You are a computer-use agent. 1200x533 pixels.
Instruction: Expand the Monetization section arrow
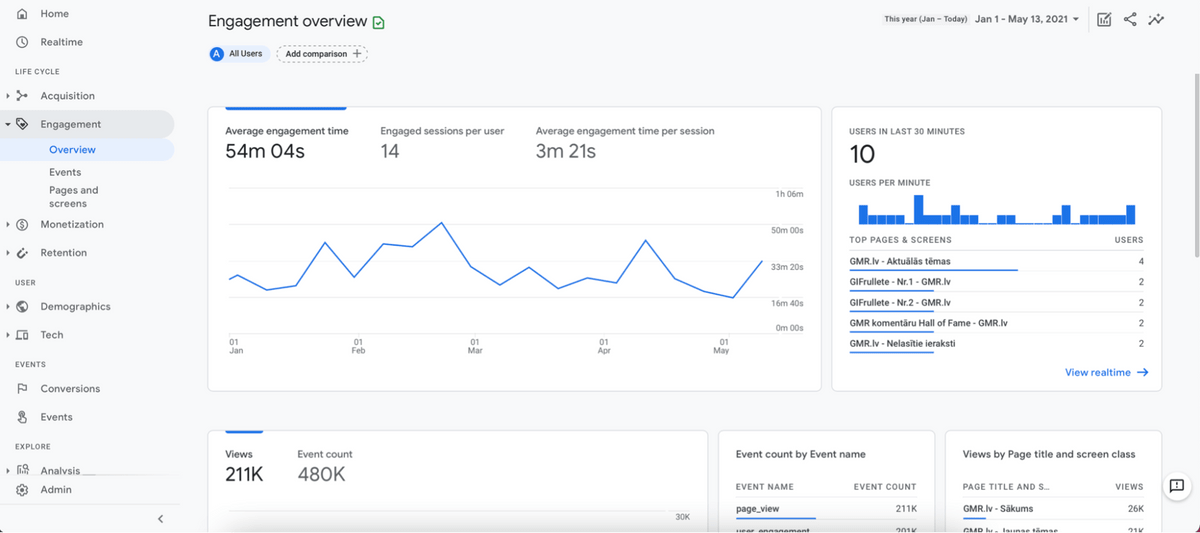click(x=8, y=225)
